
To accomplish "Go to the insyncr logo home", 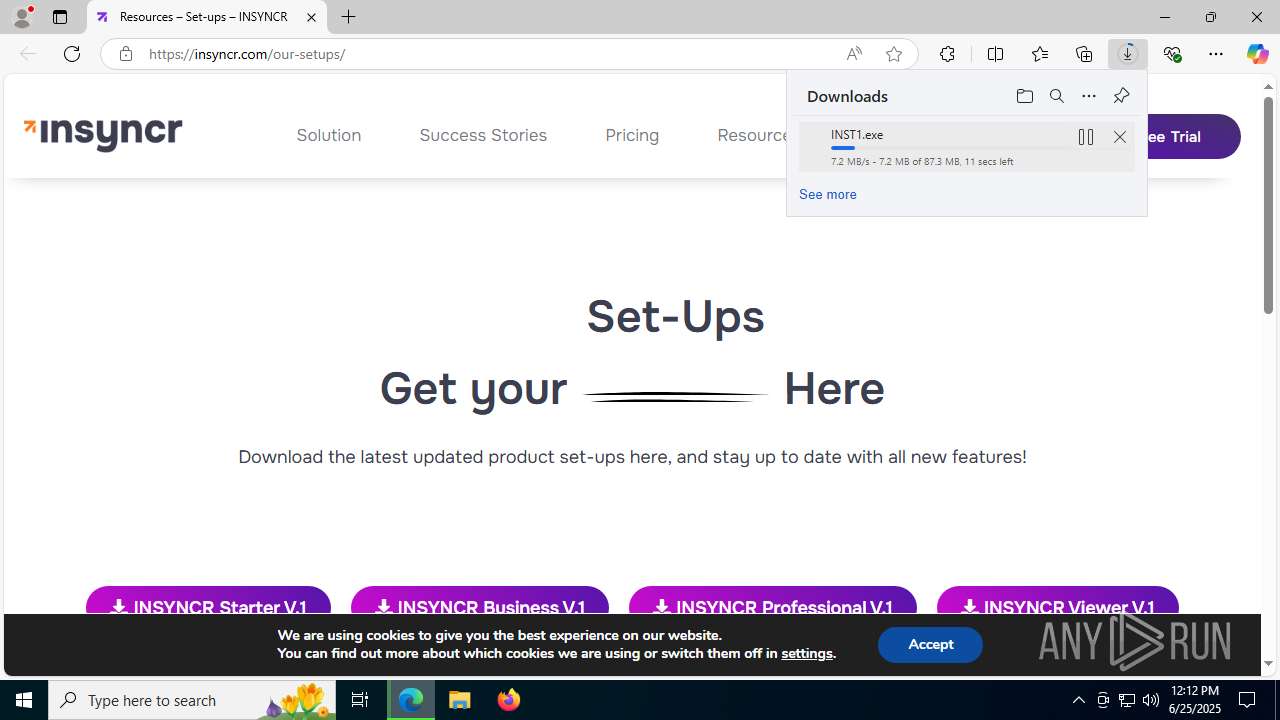I will [103, 134].
